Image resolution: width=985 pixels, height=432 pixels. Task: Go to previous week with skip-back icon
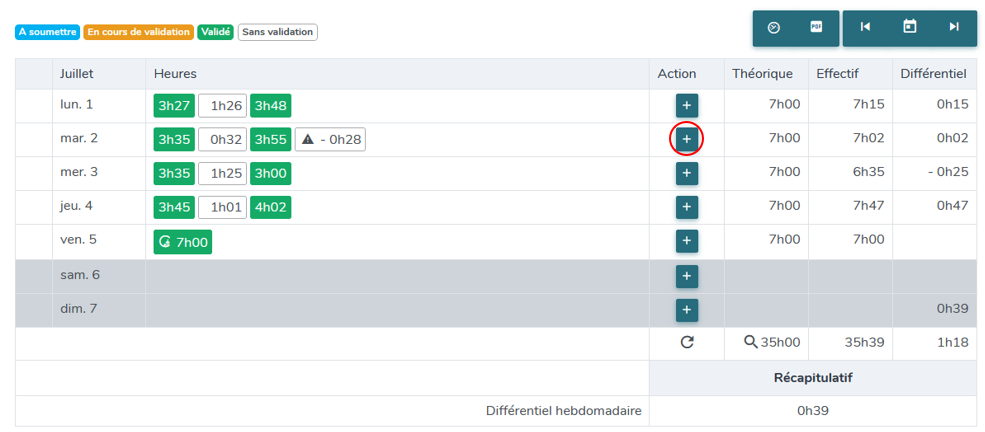(865, 27)
